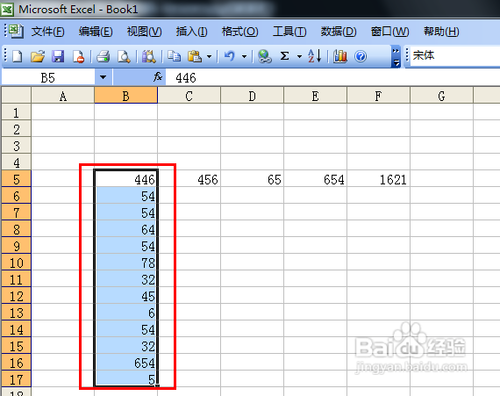Undo the last action

(229, 56)
